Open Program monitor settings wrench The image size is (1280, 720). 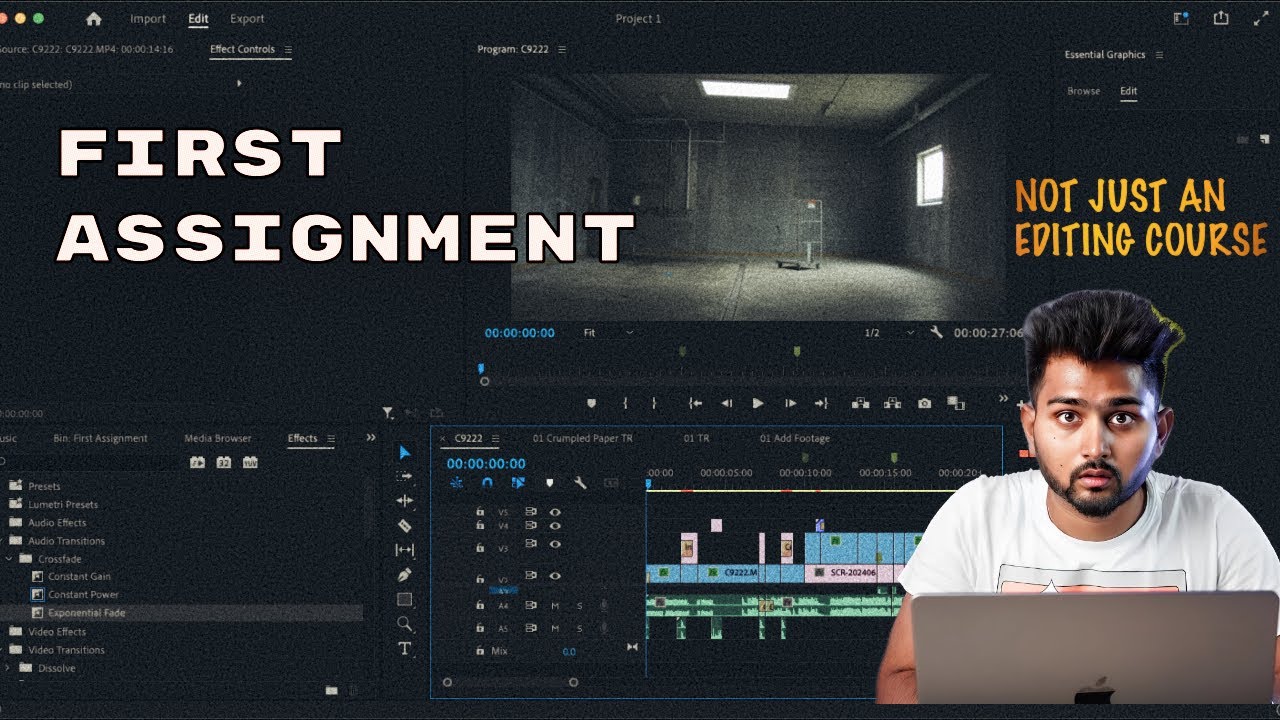click(936, 332)
